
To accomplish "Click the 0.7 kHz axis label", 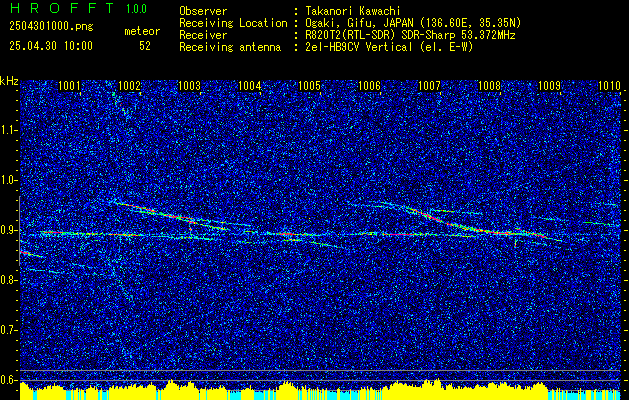I will 8,330.
